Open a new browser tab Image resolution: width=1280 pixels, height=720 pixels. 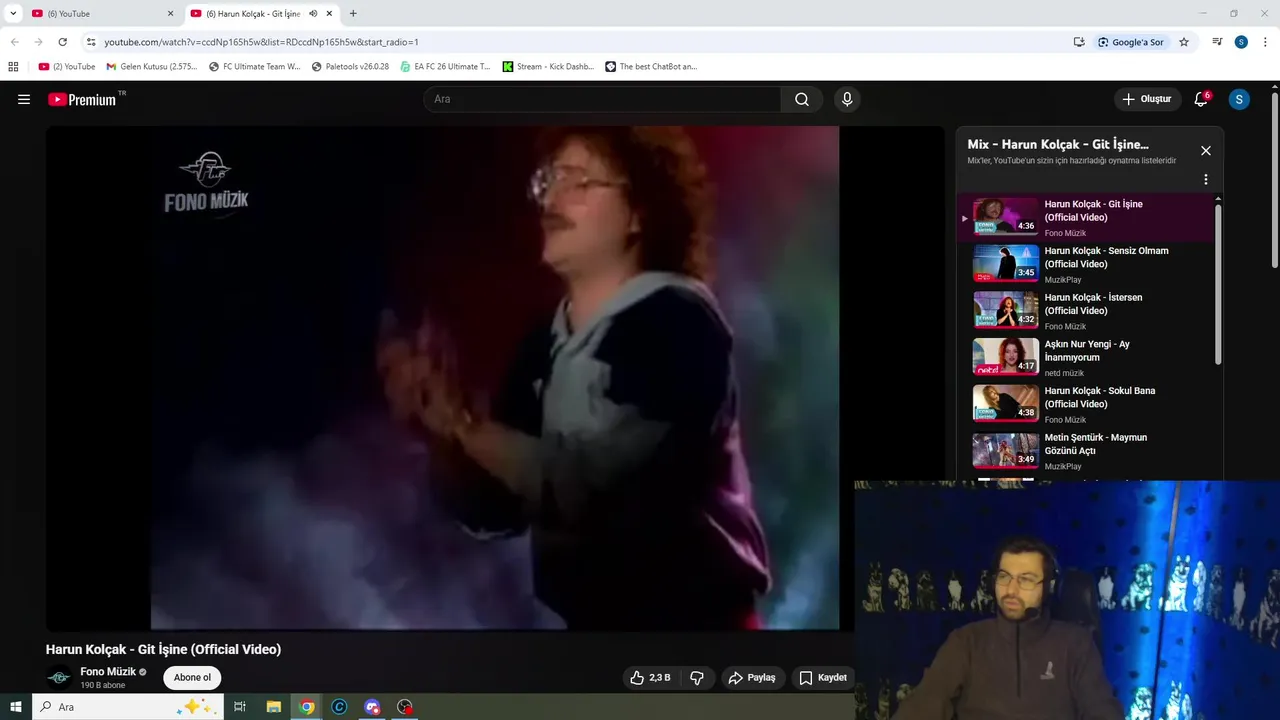(x=353, y=14)
